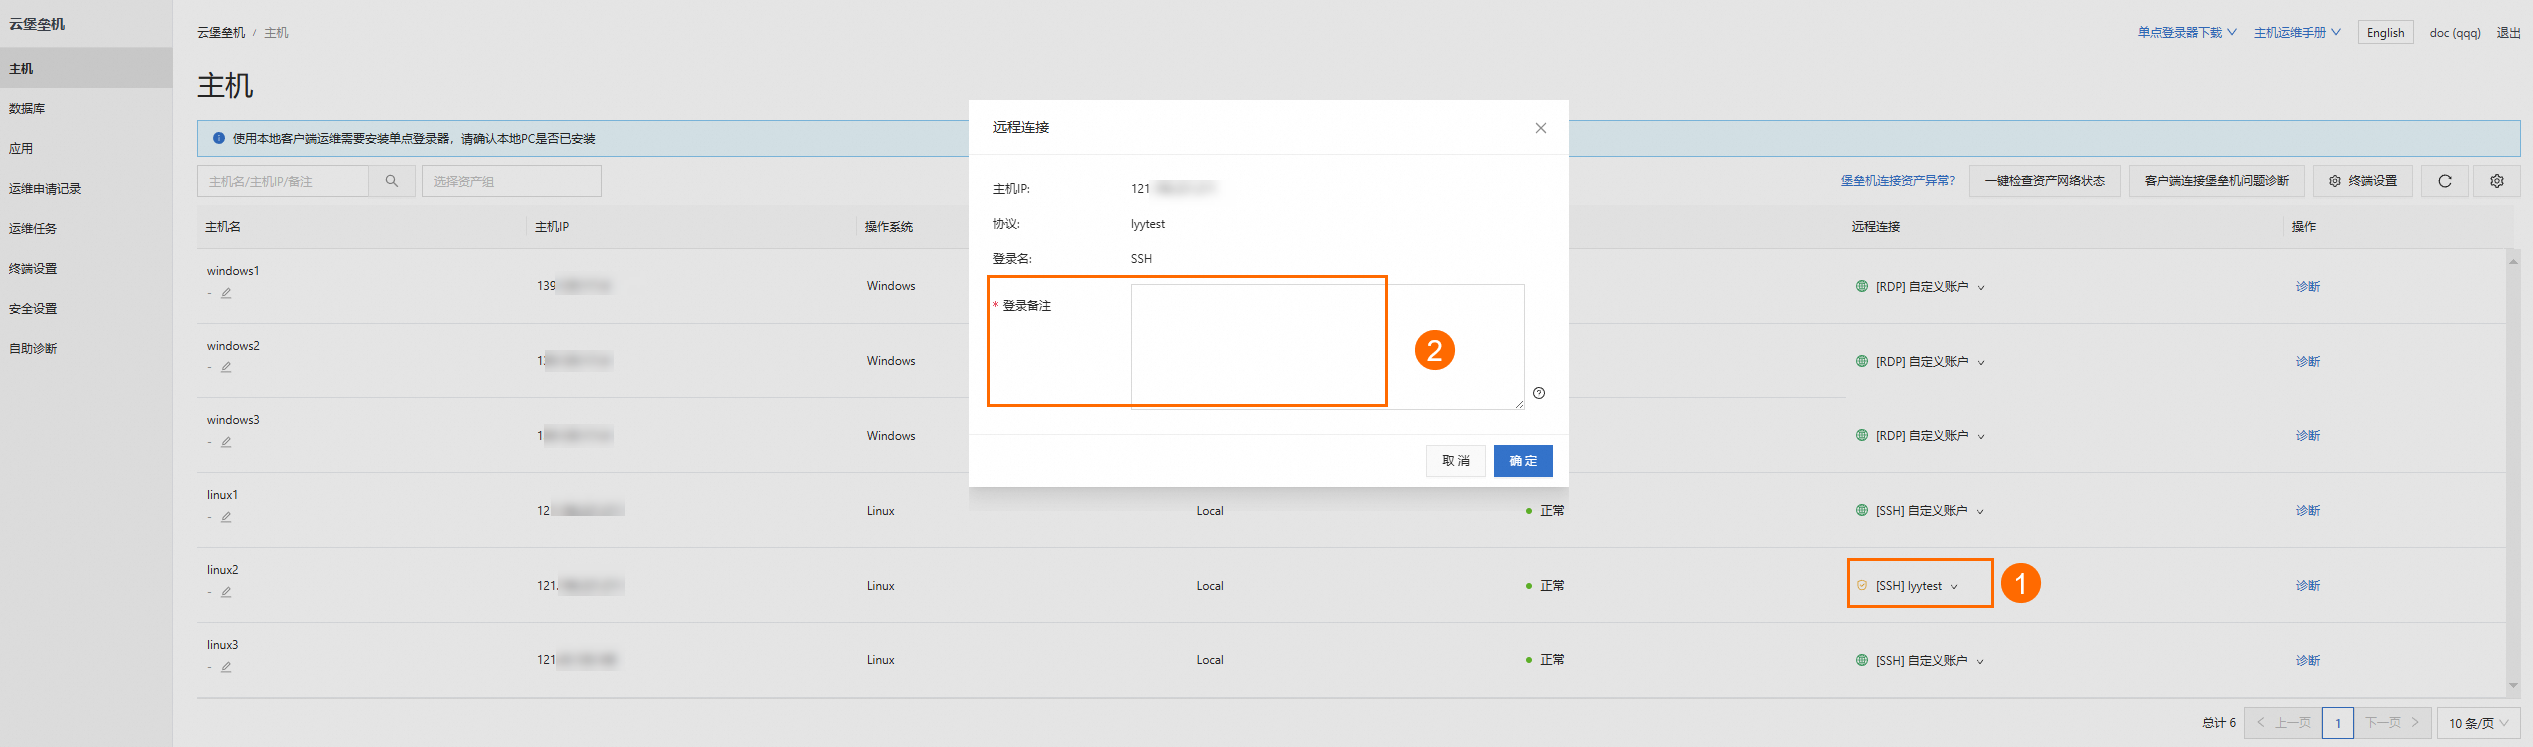Click the table scrollbar up arrow

click(x=2513, y=261)
